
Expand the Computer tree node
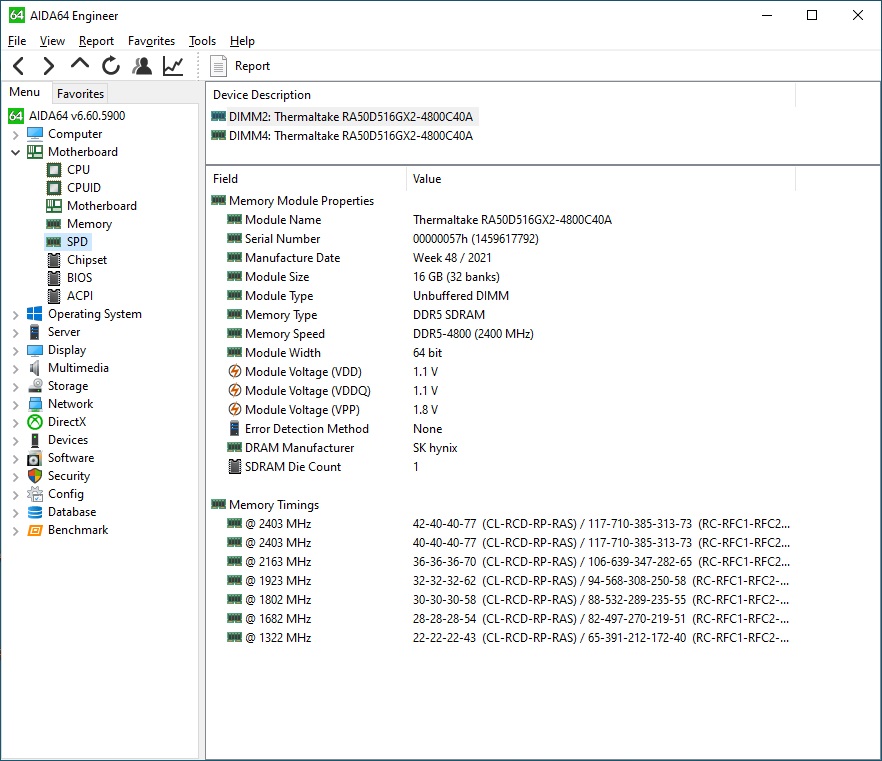15,134
